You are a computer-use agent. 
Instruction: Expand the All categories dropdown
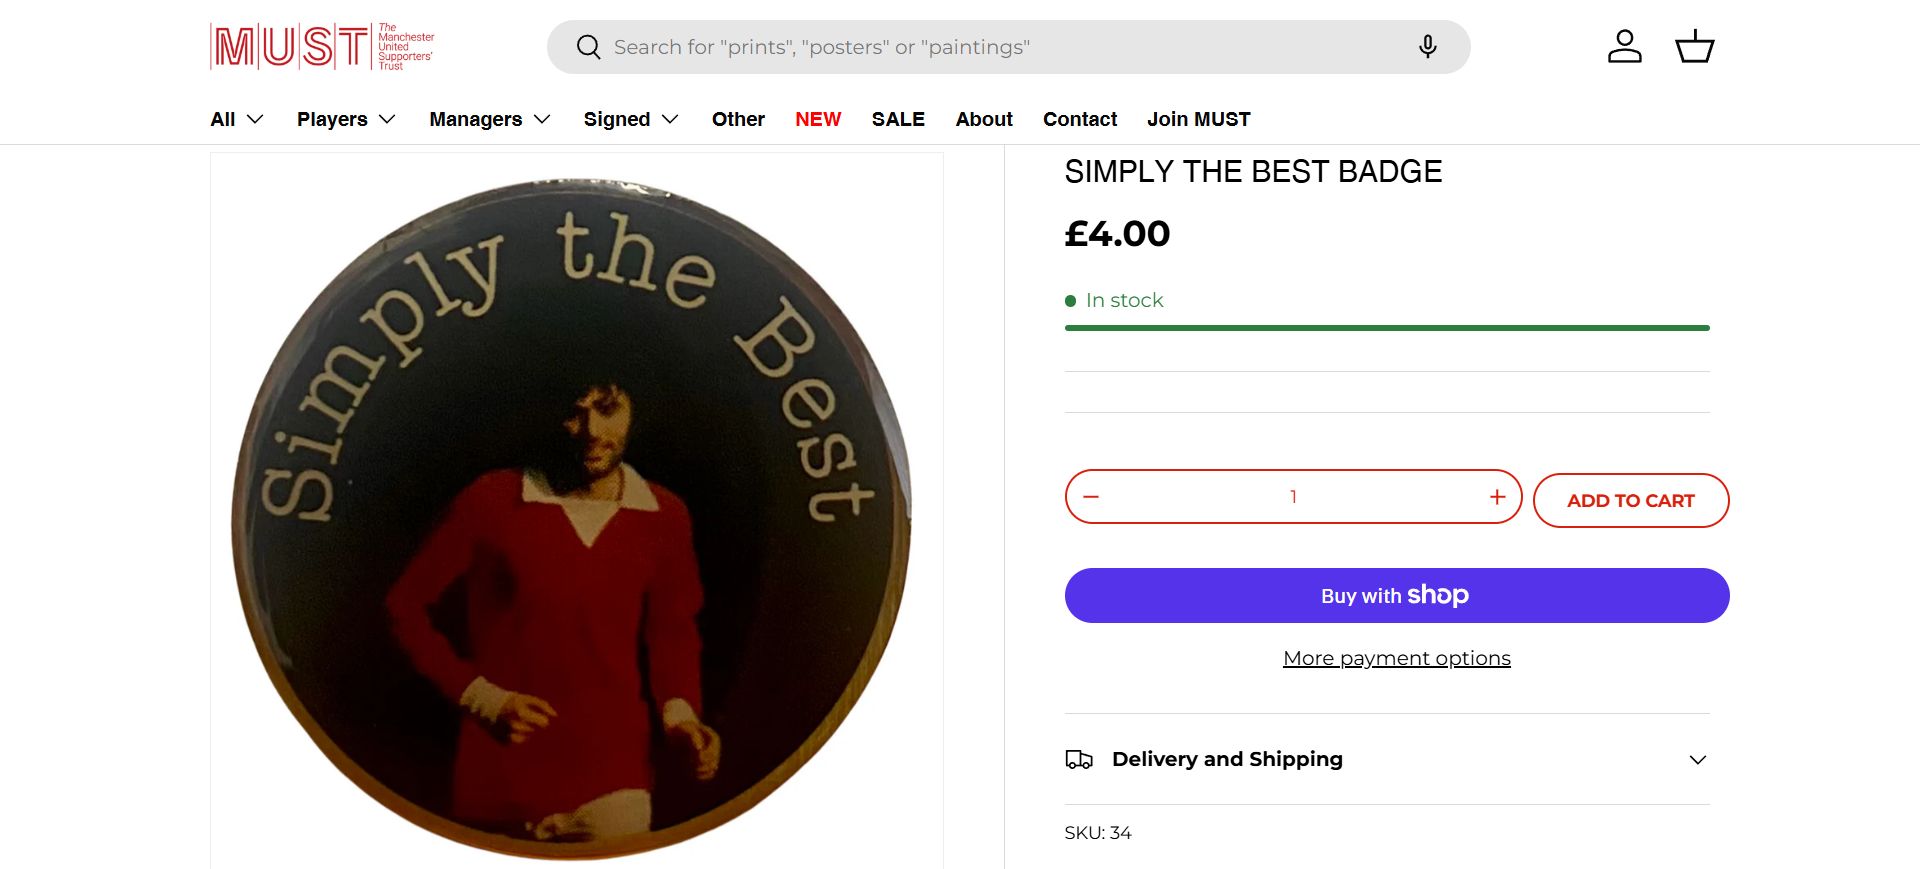pyautogui.click(x=237, y=119)
